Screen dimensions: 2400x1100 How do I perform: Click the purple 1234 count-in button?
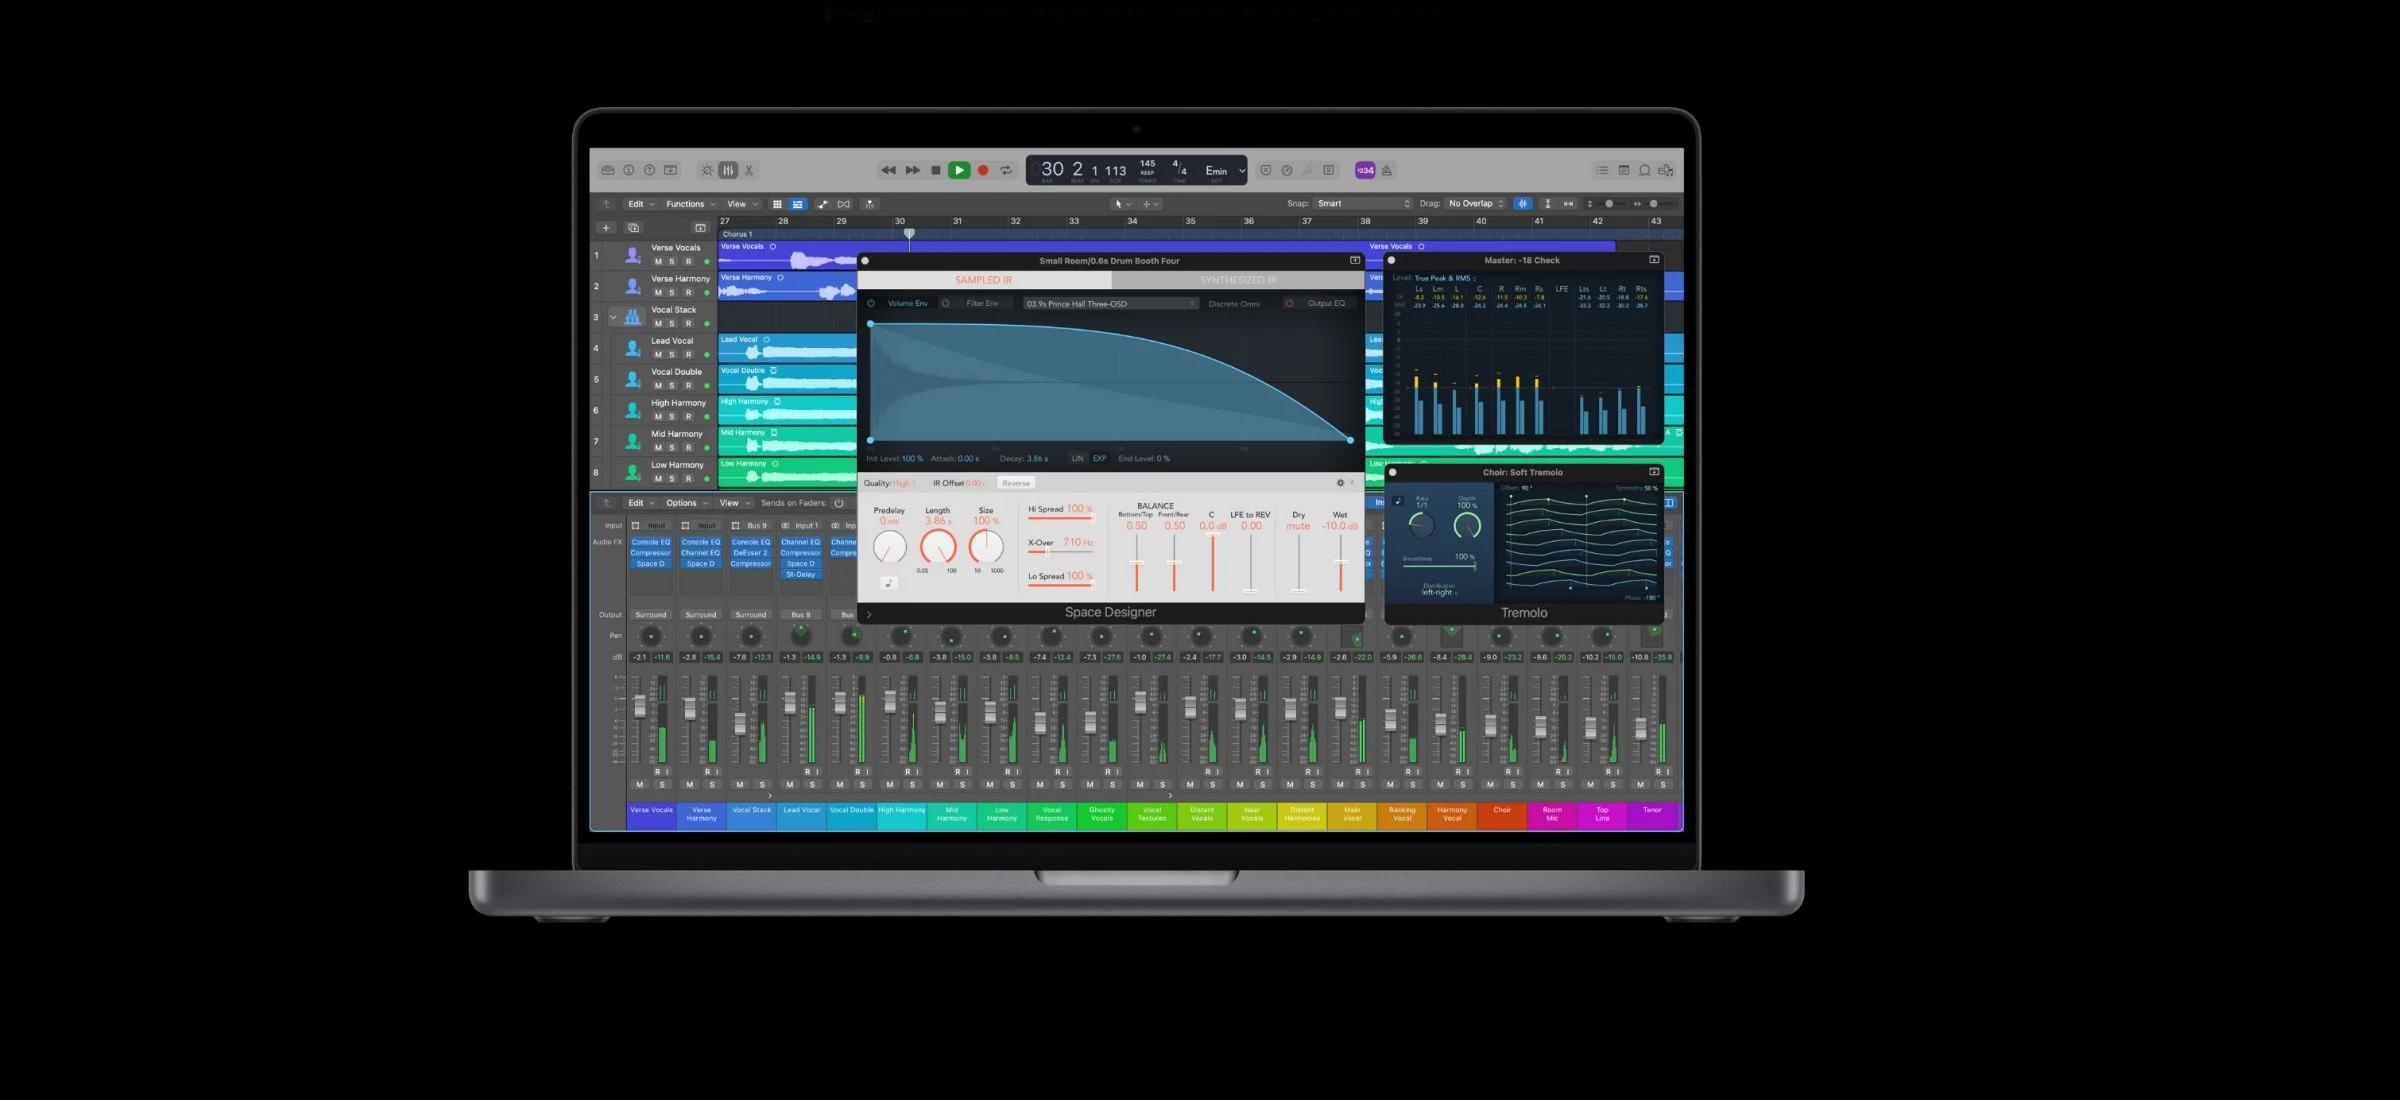pyautogui.click(x=1365, y=170)
